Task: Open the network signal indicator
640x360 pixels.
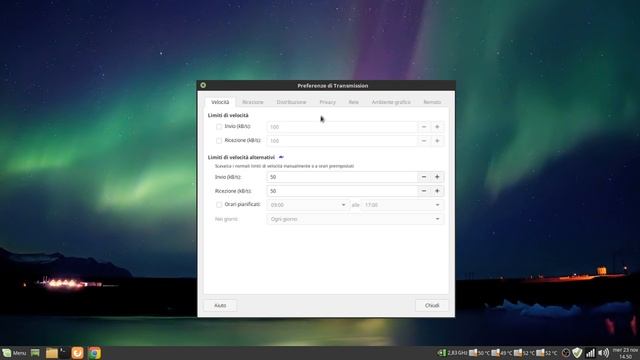Action: [590, 353]
